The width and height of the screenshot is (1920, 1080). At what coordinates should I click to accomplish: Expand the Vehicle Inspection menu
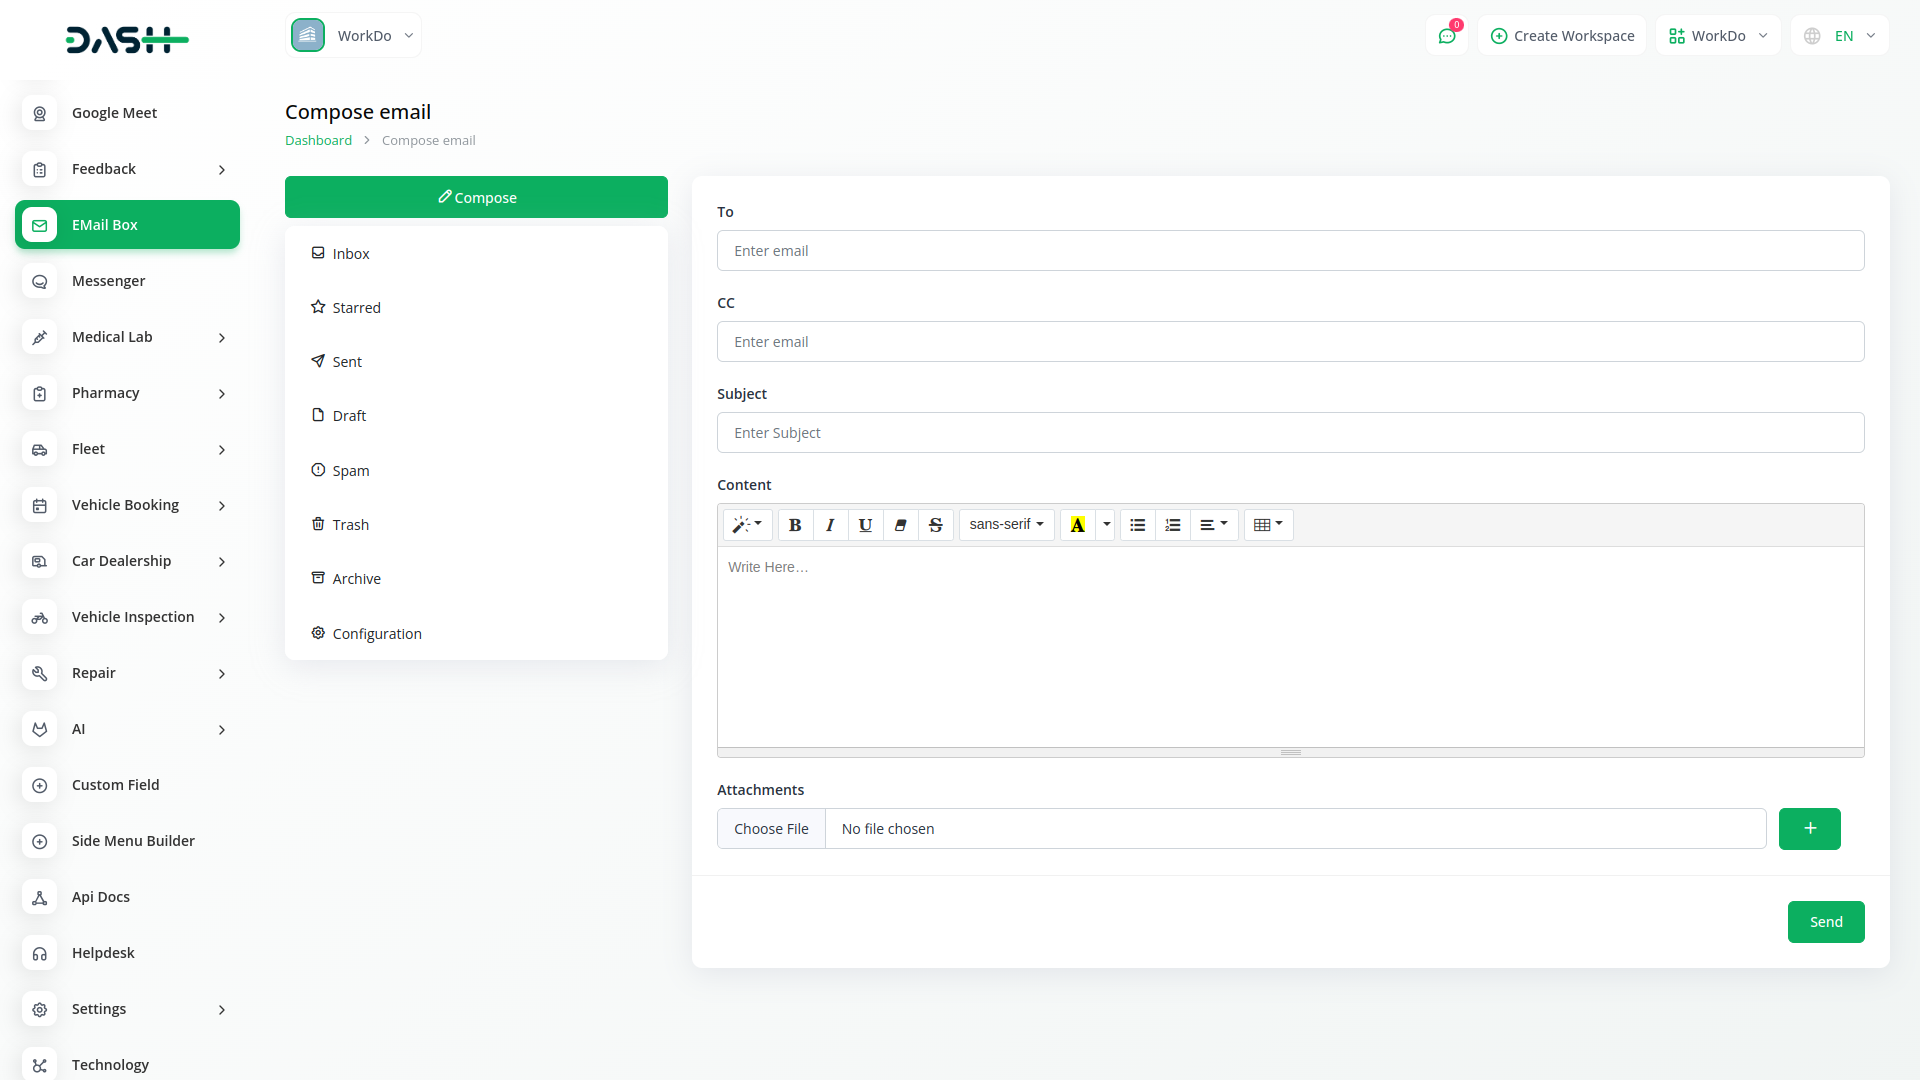127,617
